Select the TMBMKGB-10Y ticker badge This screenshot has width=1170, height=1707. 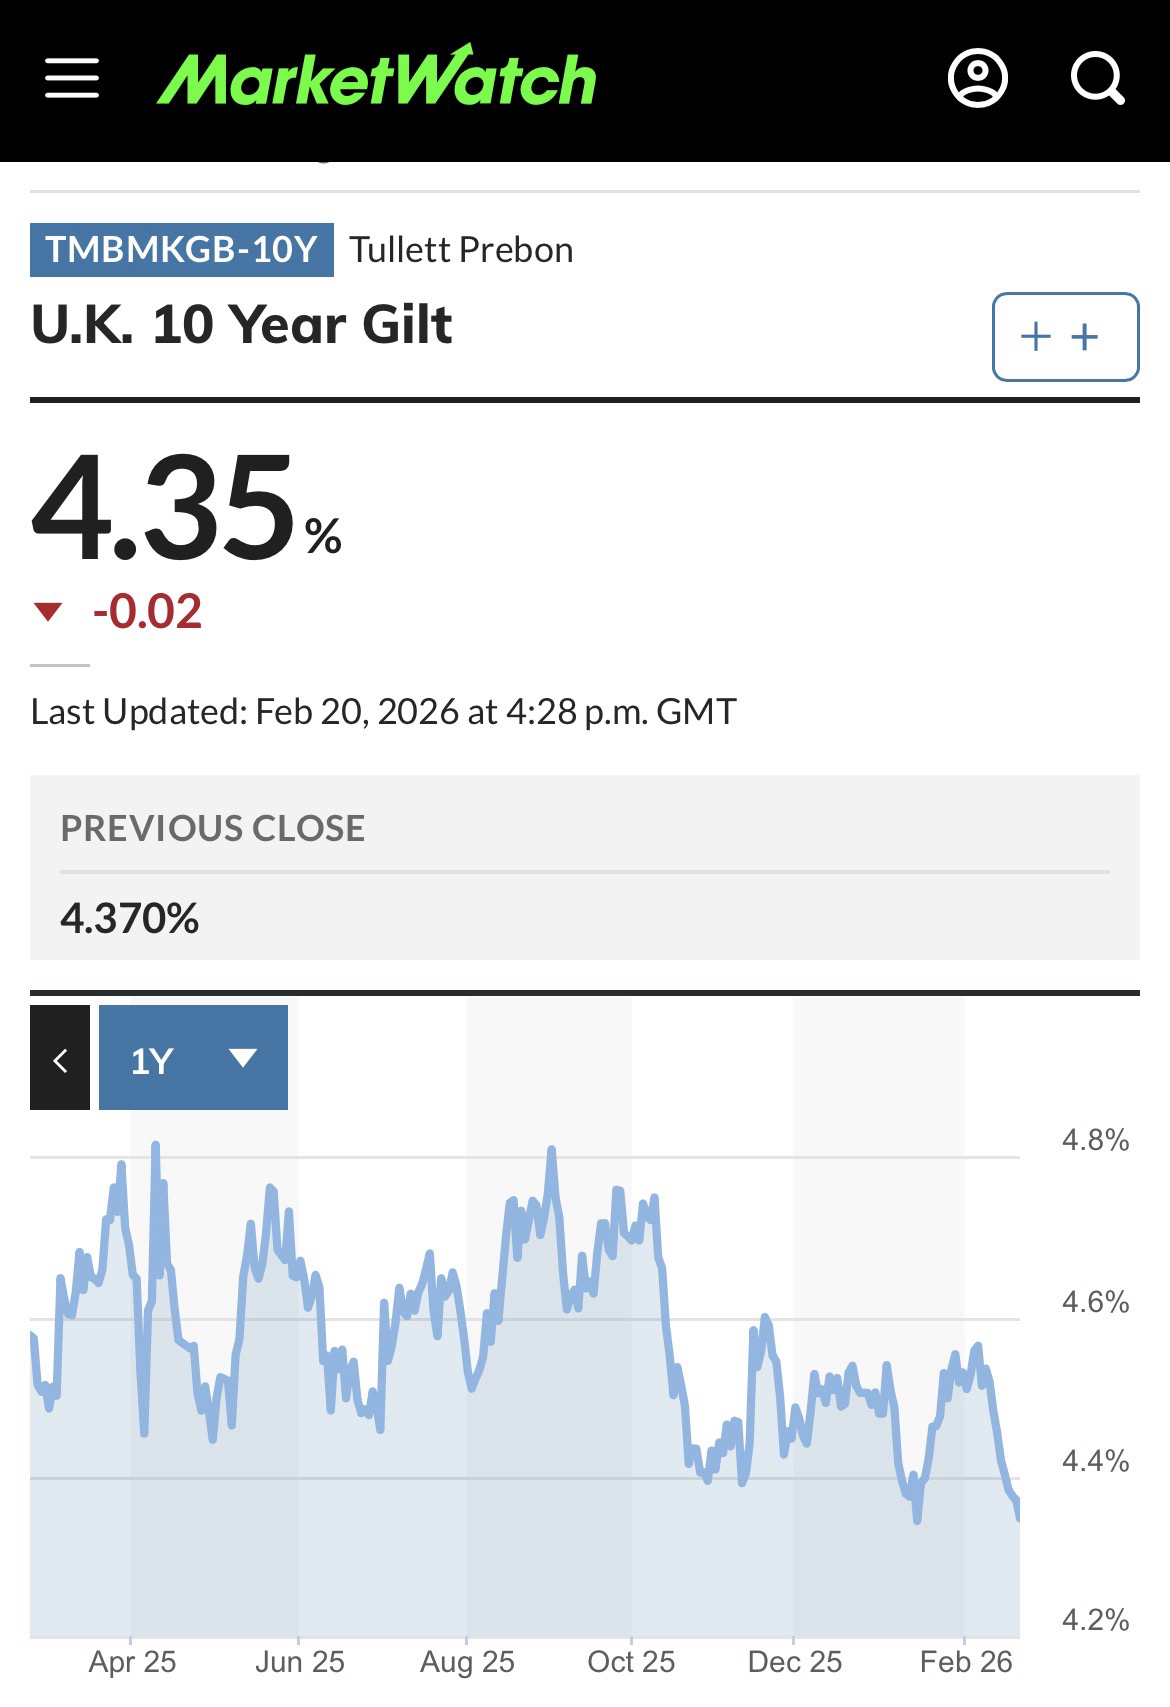click(x=181, y=249)
